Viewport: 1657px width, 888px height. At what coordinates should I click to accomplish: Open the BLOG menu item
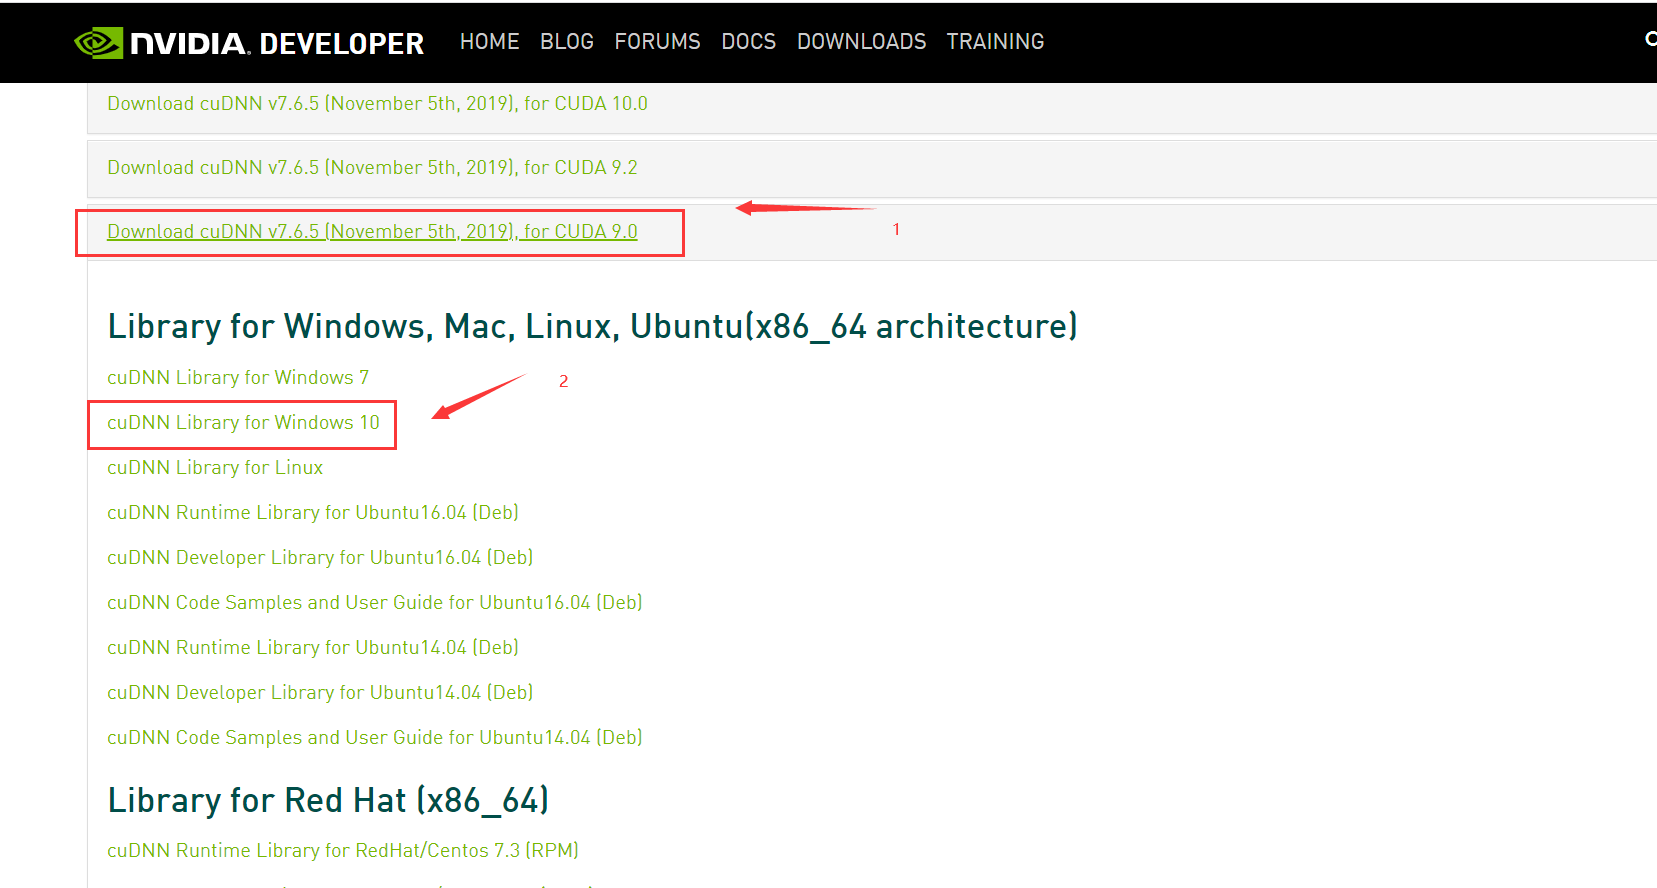point(567,42)
